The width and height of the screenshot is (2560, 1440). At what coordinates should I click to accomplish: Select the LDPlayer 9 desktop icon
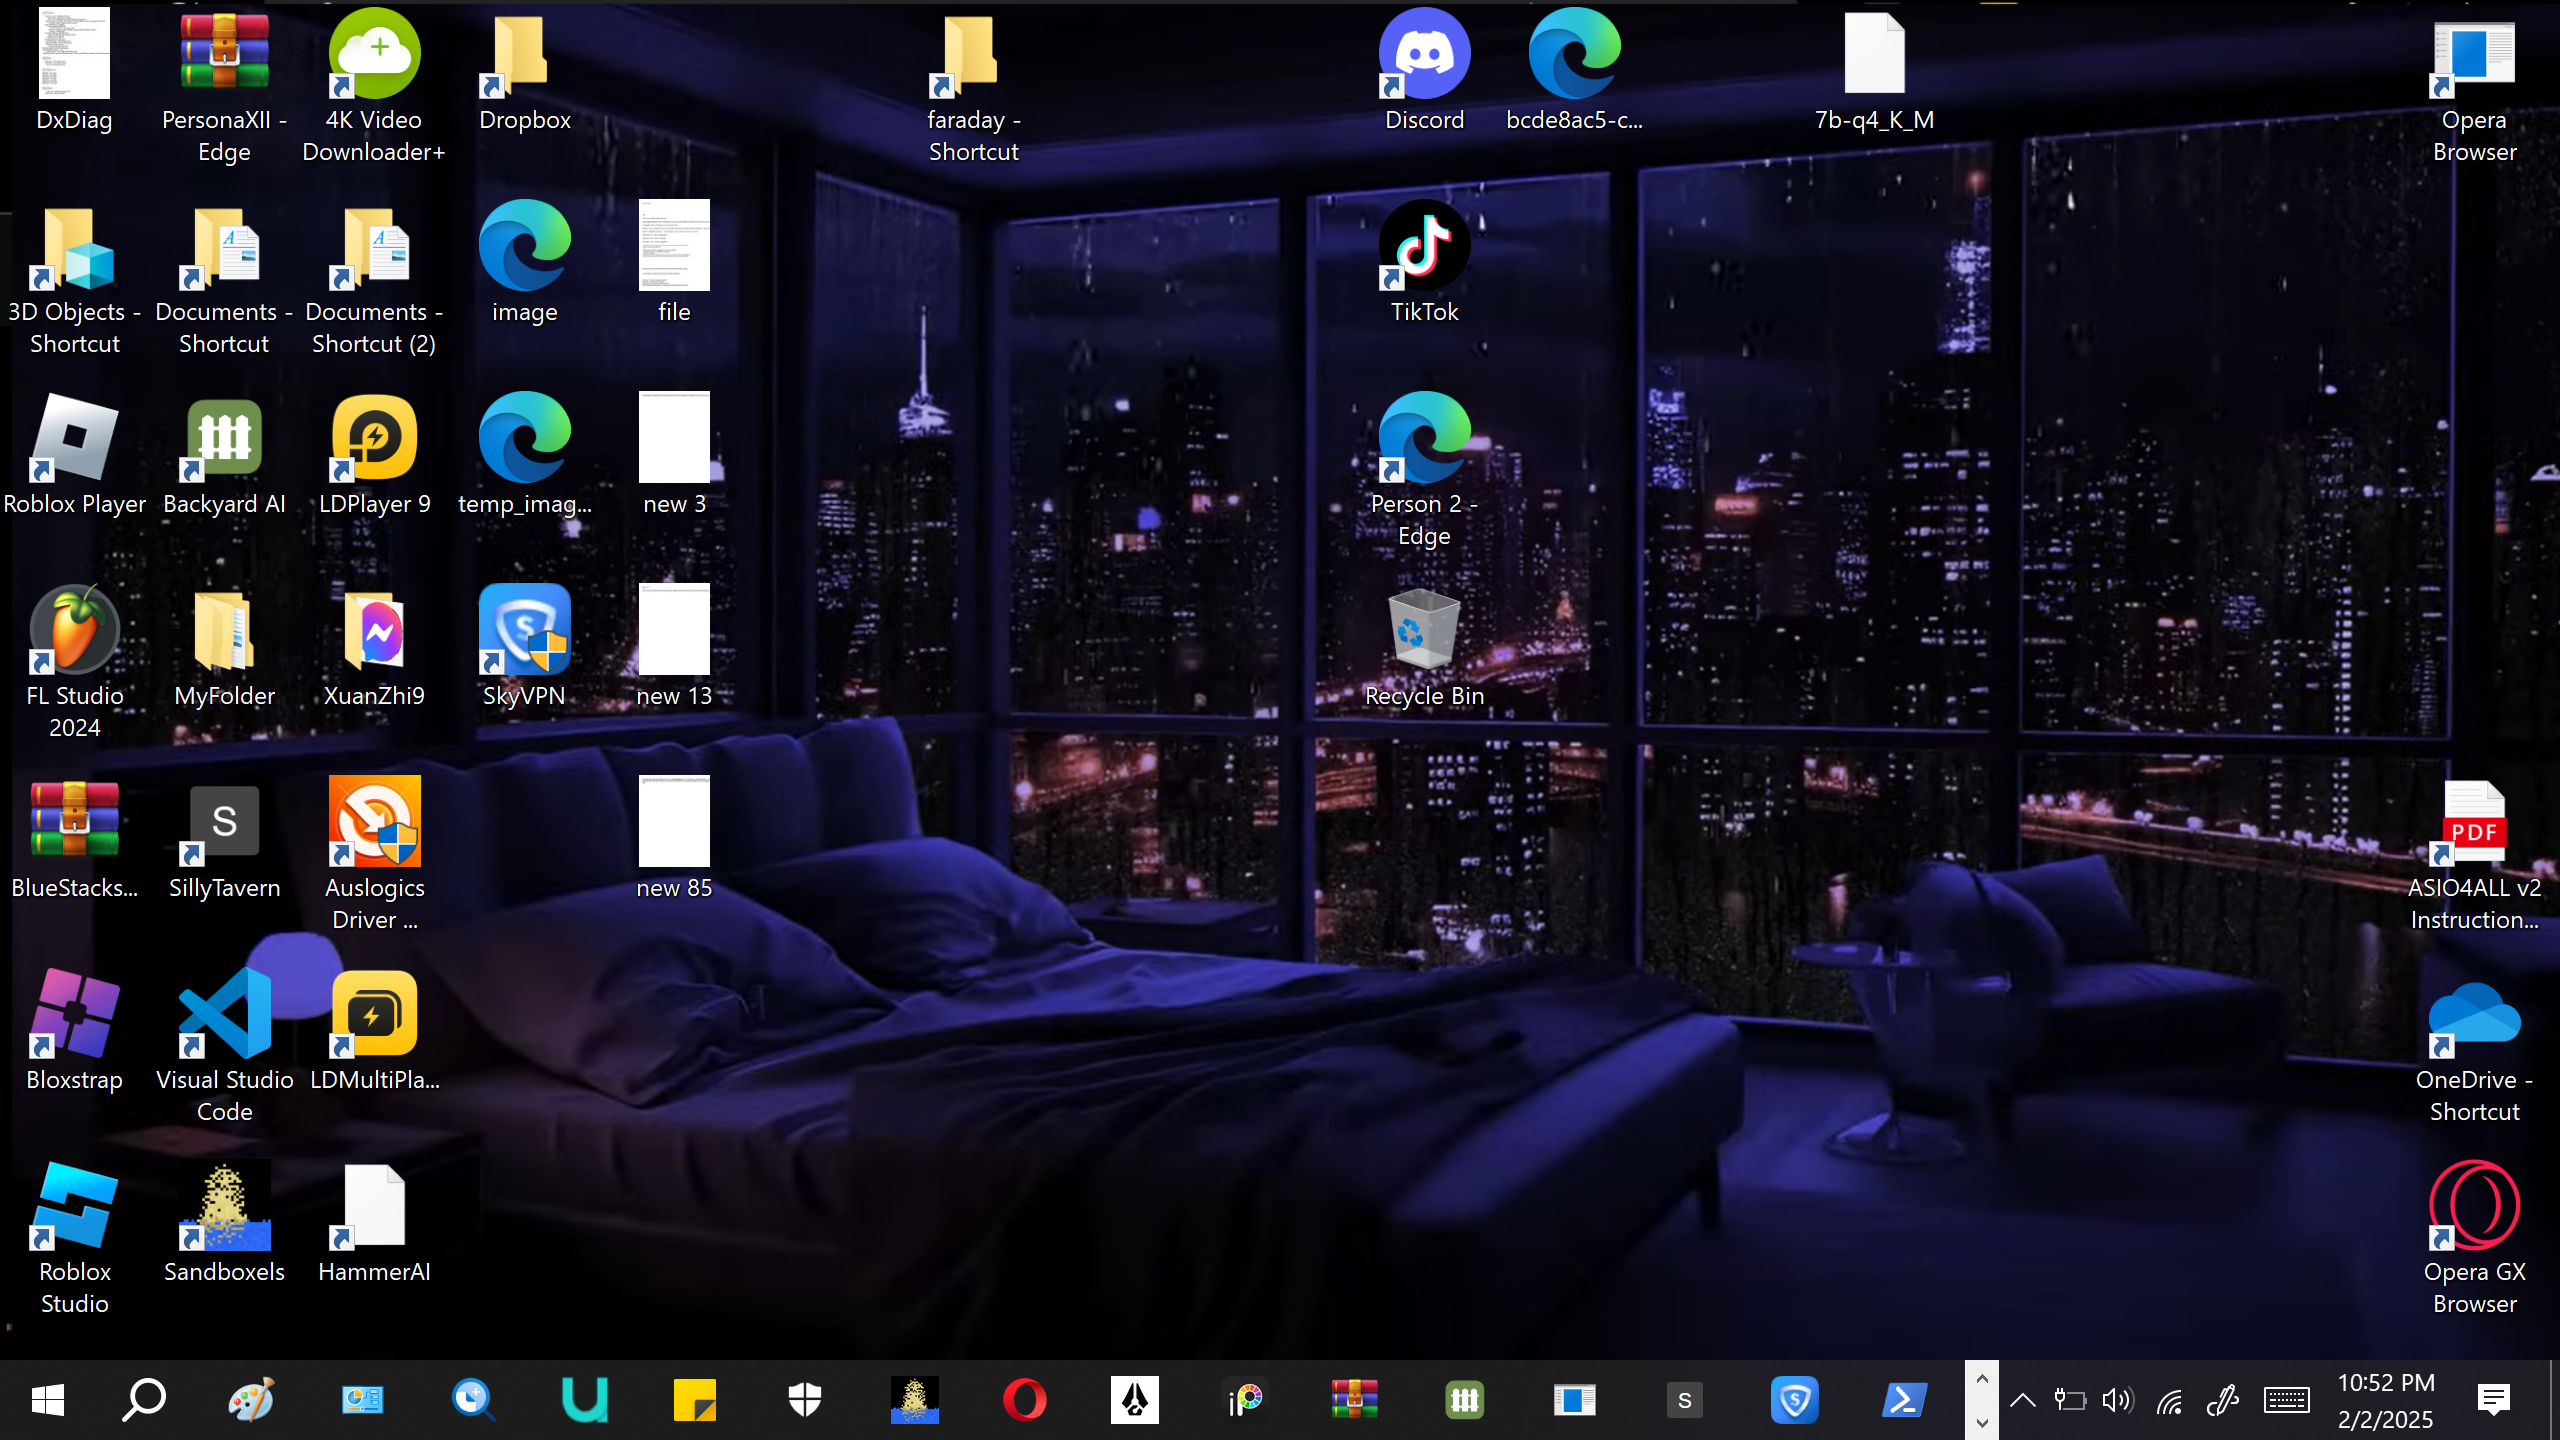[x=374, y=439]
